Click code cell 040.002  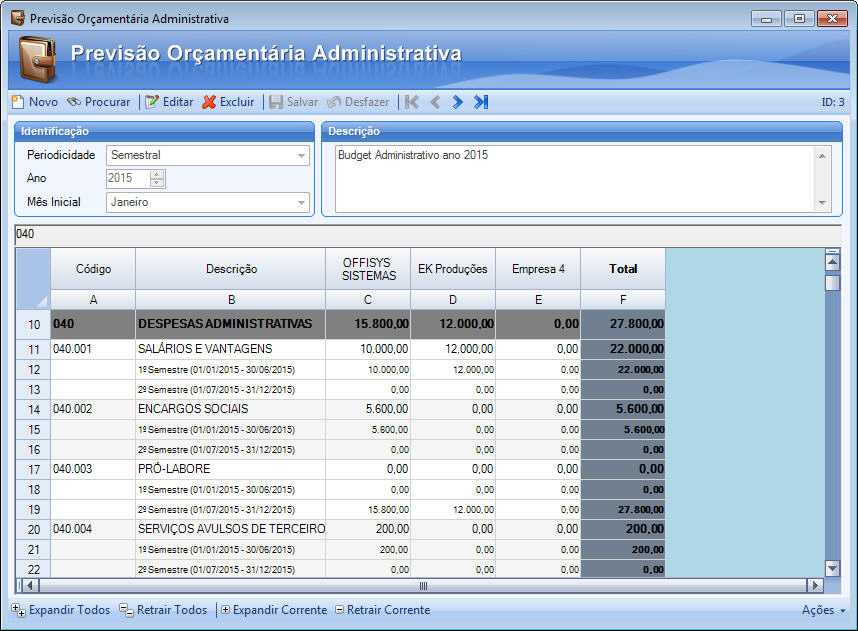(x=93, y=409)
